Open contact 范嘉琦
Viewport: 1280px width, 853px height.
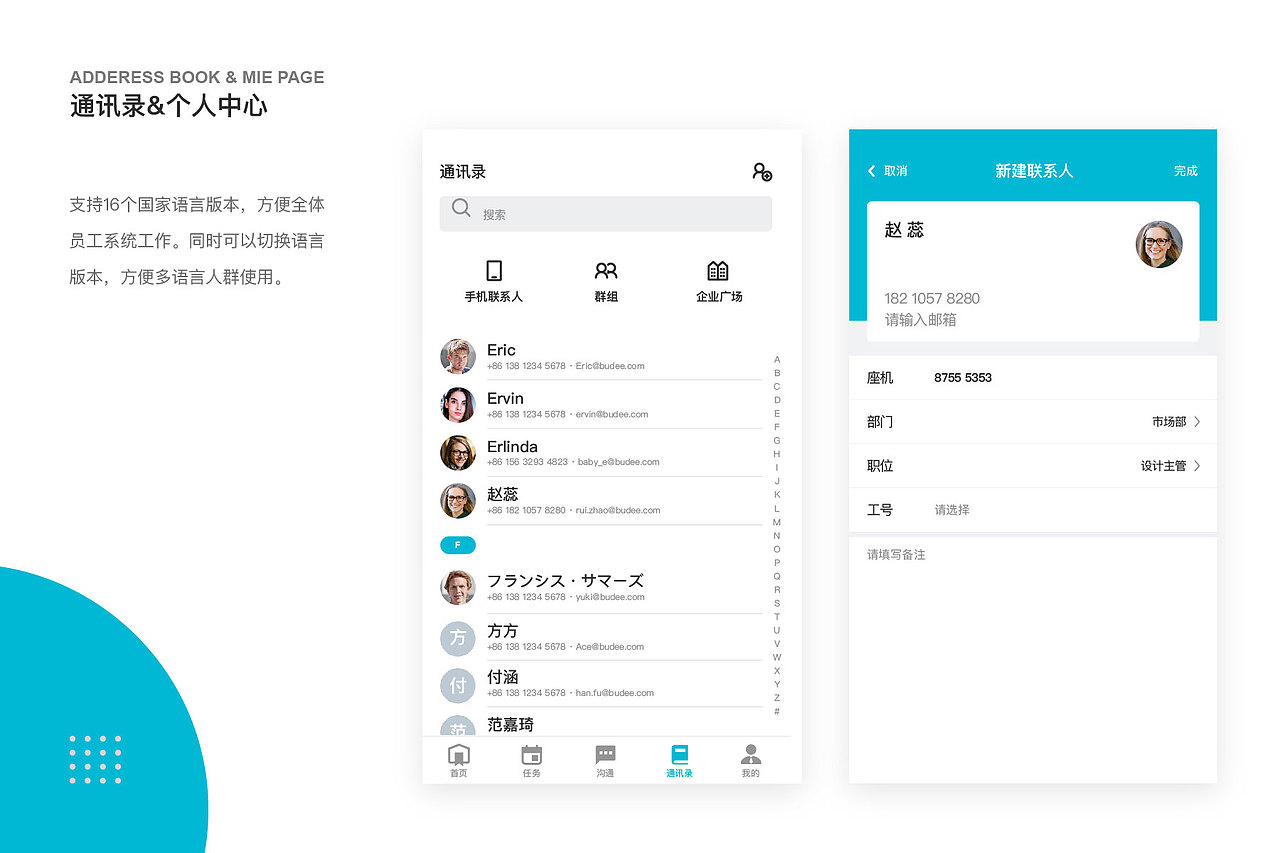[x=601, y=725]
